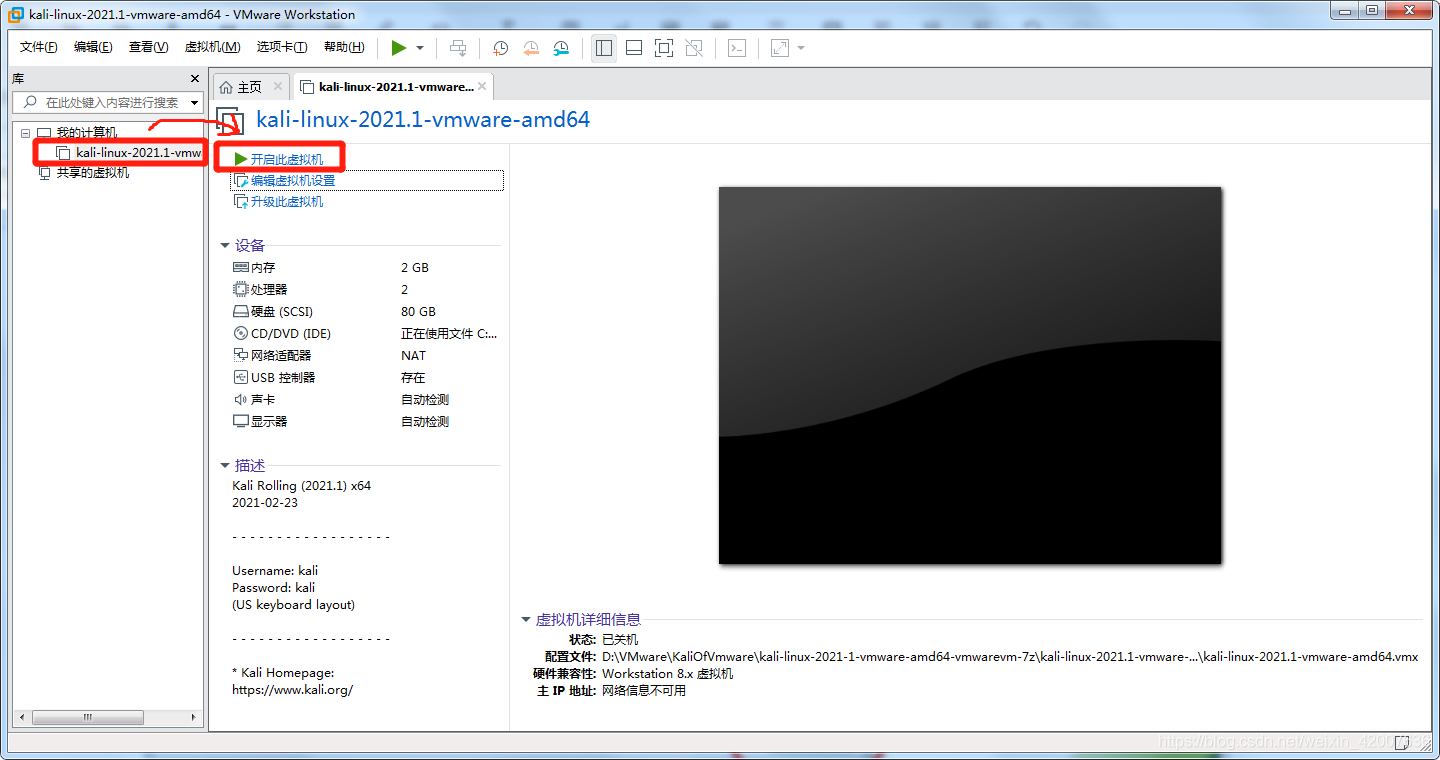Click the CPU icon beside 处理器
The width and height of the screenshot is (1440, 760).
pyautogui.click(x=240, y=289)
